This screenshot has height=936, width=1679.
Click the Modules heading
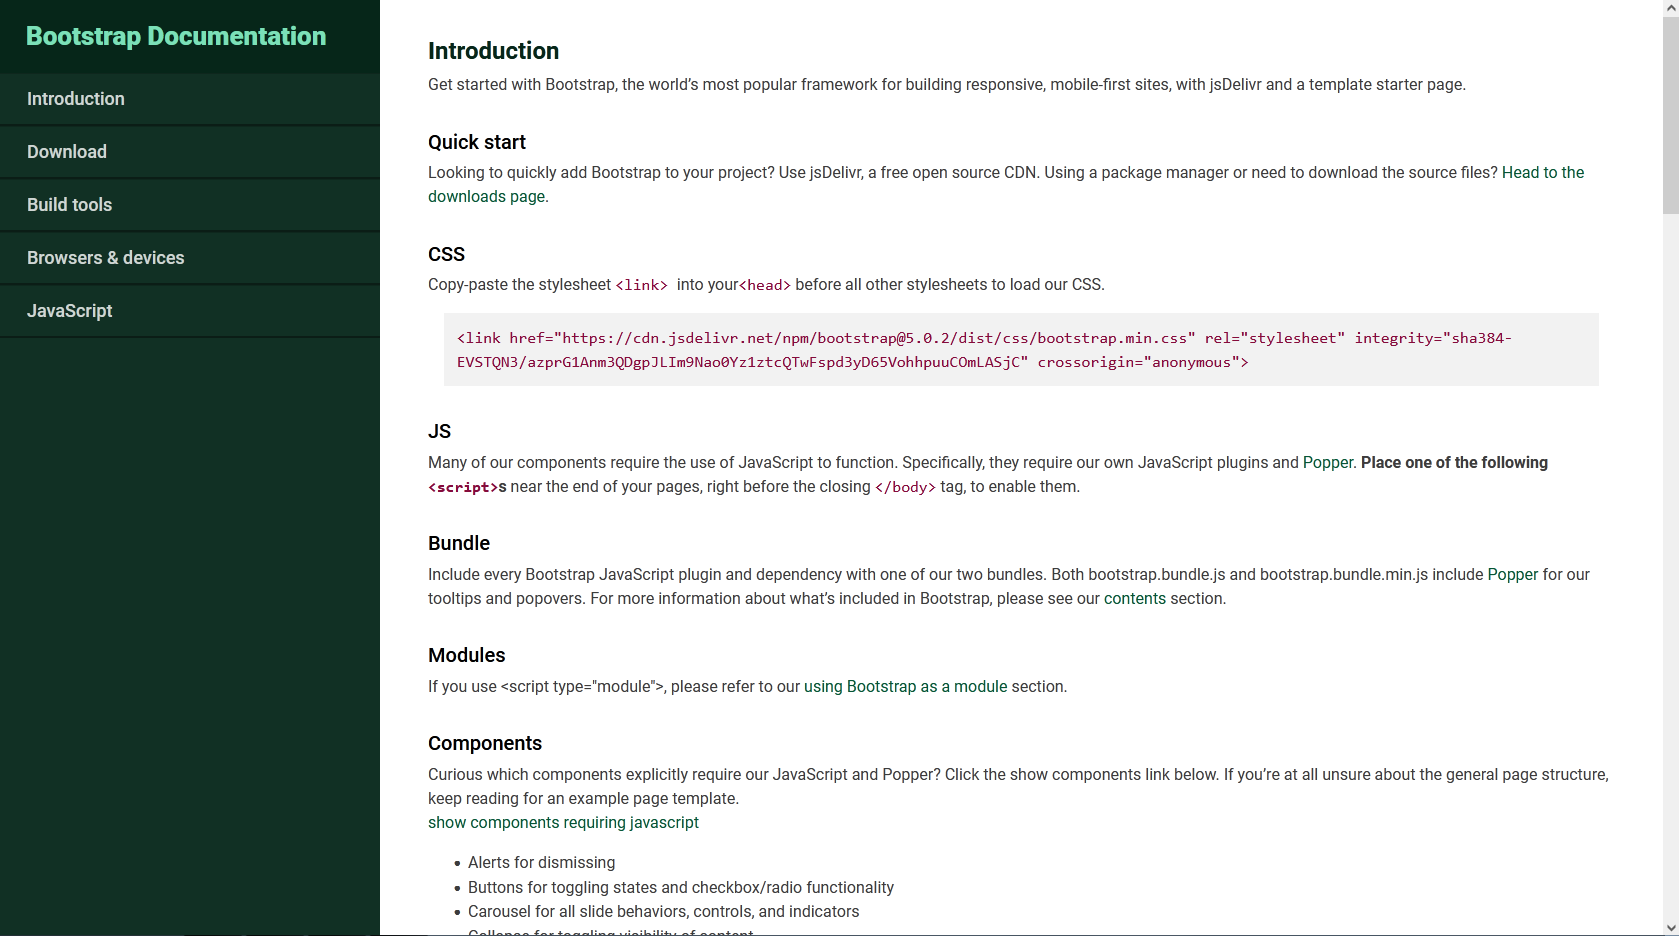(x=466, y=655)
